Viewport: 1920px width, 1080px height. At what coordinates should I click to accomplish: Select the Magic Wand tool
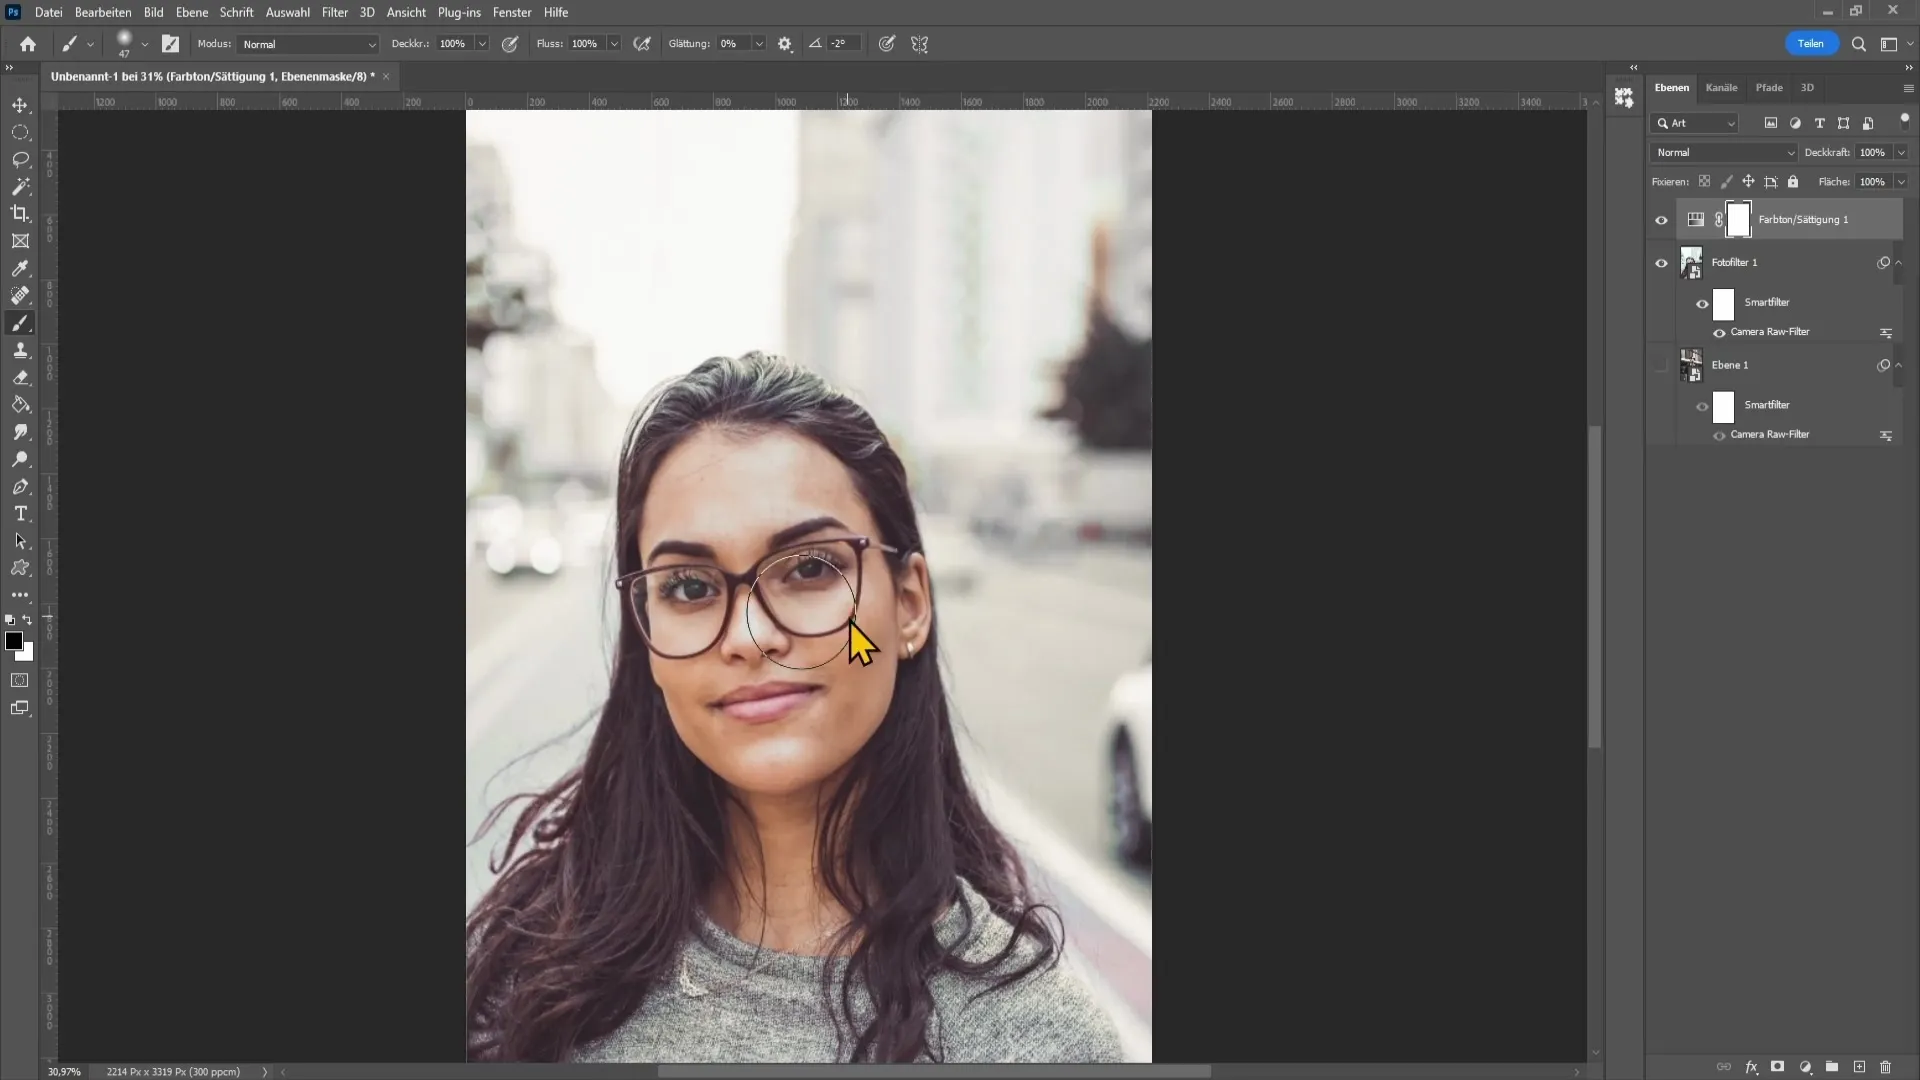click(20, 186)
